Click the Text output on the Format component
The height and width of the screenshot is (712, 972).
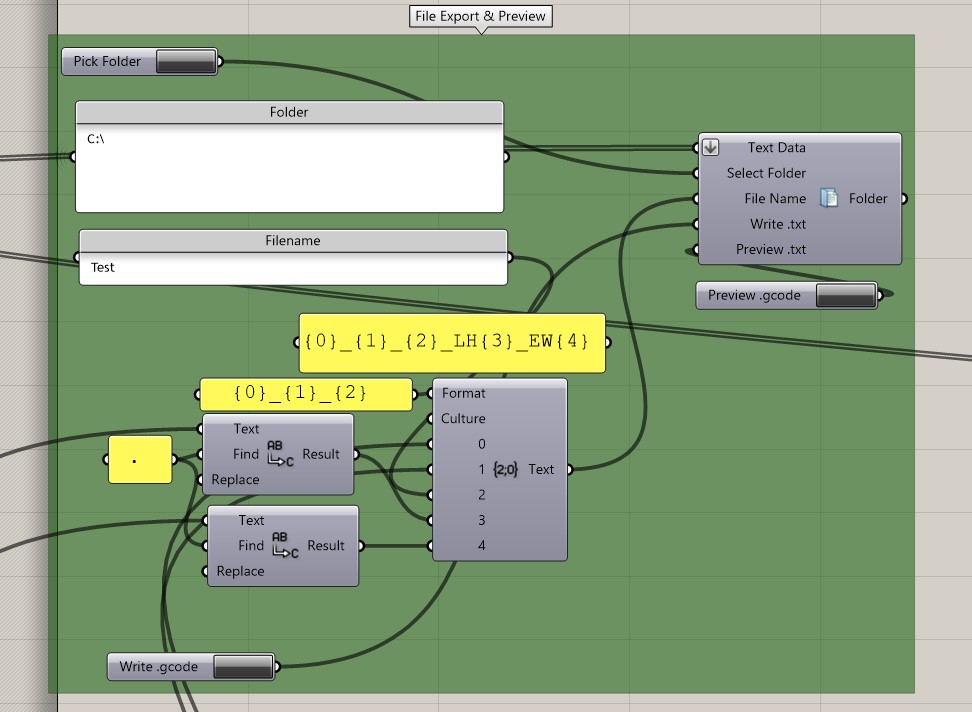541,469
